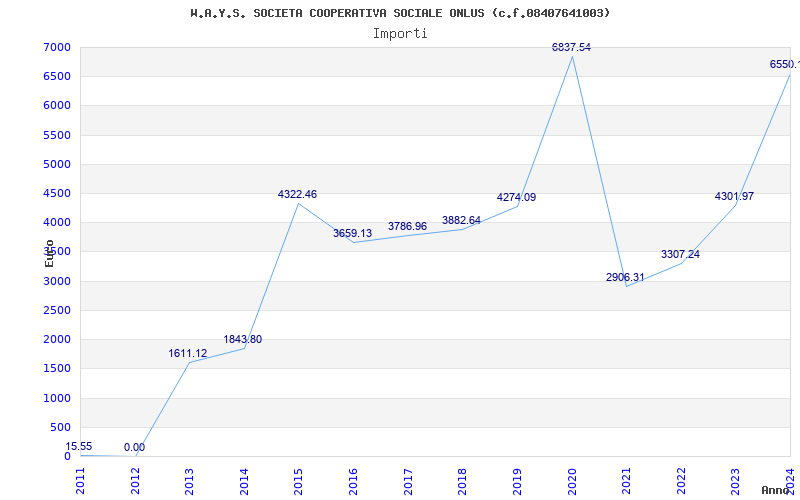Click the 7000 y-axis value
The height and width of the screenshot is (500, 800).
pyautogui.click(x=57, y=47)
